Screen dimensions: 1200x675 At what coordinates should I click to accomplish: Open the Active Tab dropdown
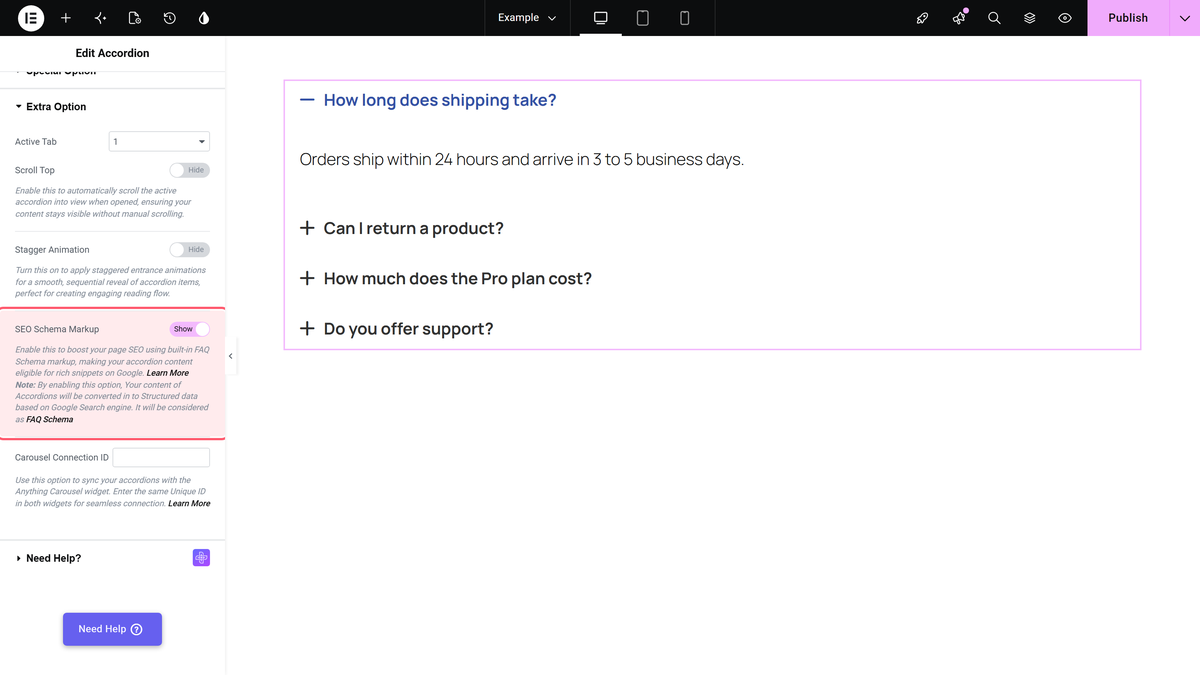159,142
